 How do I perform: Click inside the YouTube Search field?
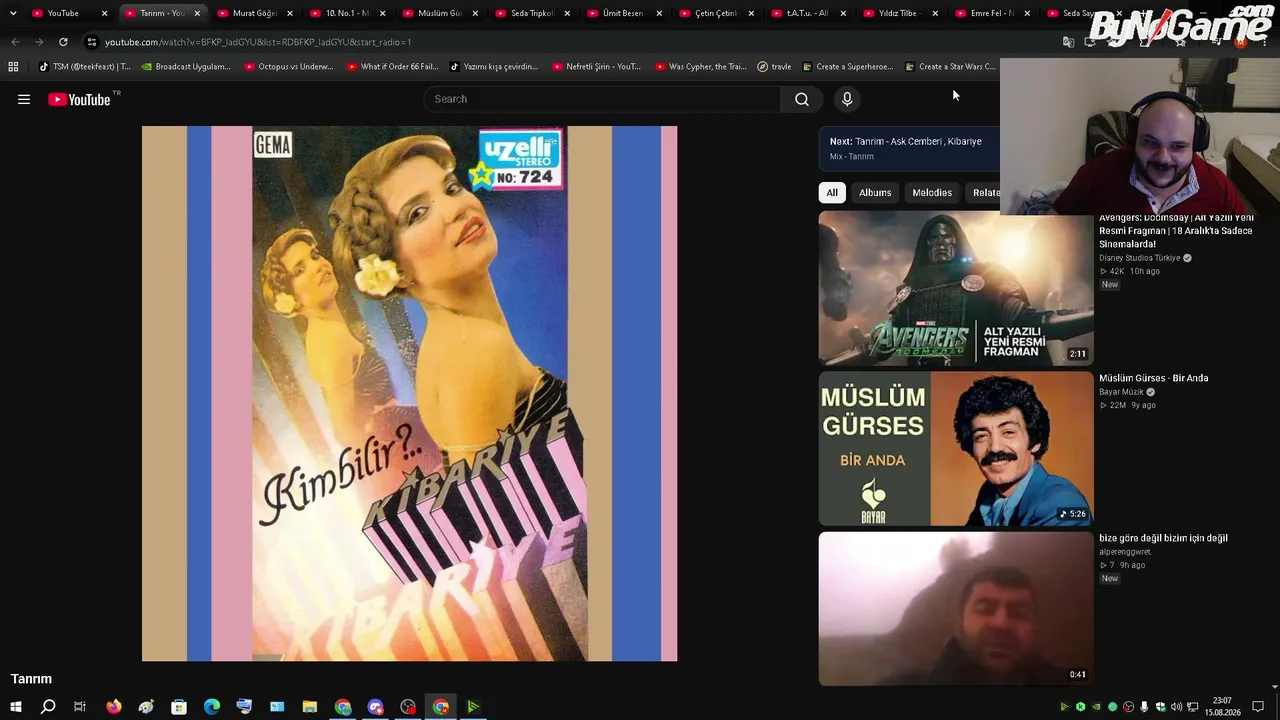[x=602, y=99]
